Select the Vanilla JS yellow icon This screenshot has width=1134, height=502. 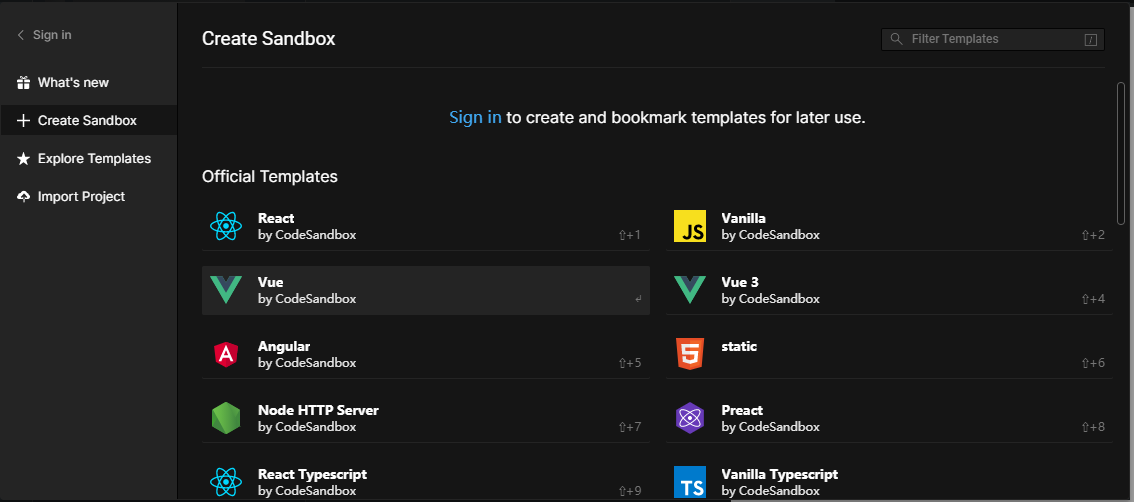tap(690, 226)
